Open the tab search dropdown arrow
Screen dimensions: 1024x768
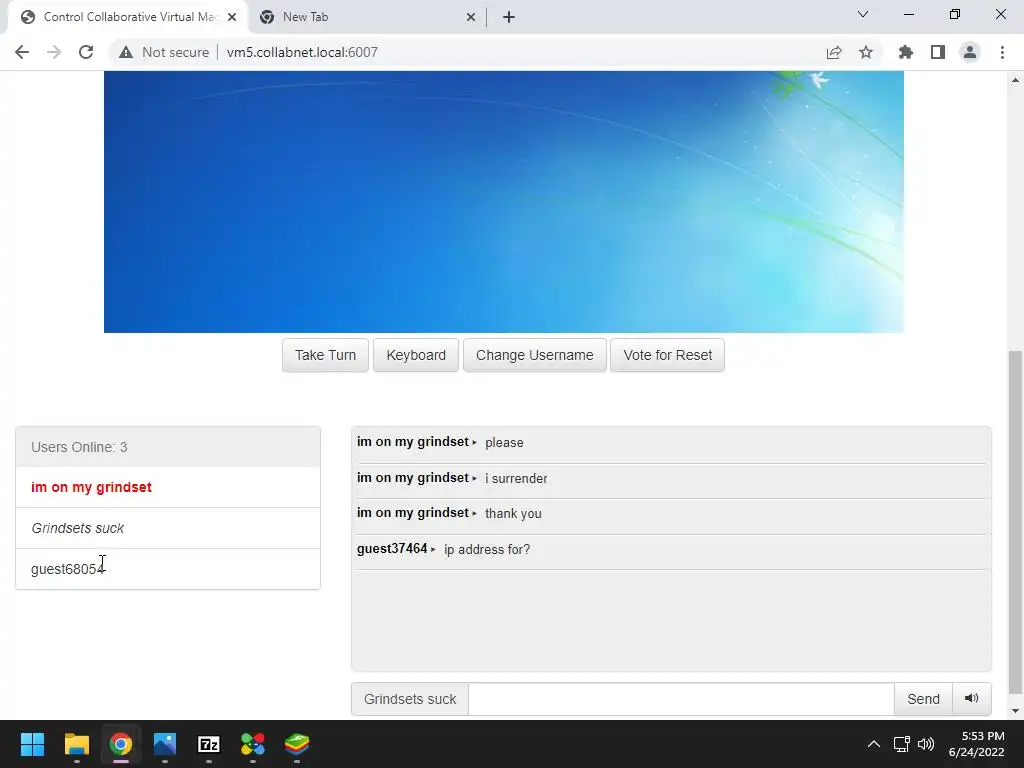click(863, 14)
